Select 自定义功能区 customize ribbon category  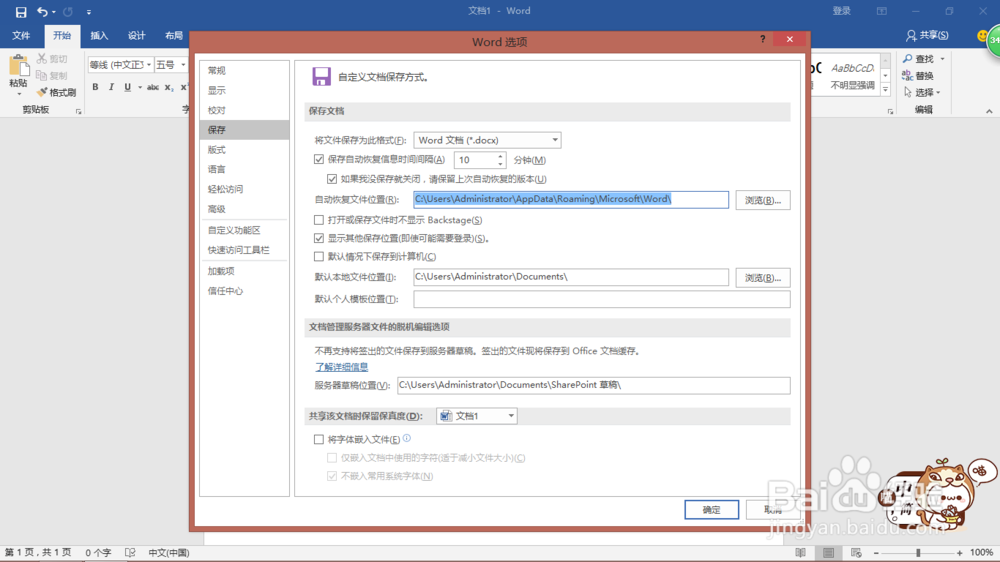click(x=244, y=230)
